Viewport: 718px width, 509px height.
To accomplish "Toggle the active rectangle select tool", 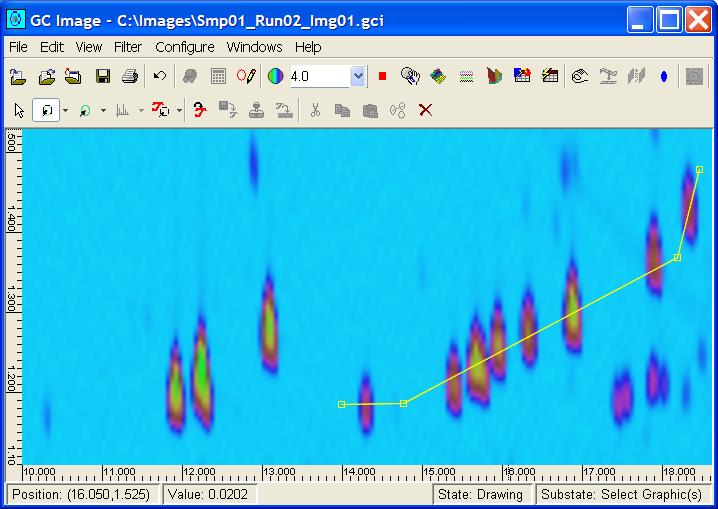I will (46, 110).
